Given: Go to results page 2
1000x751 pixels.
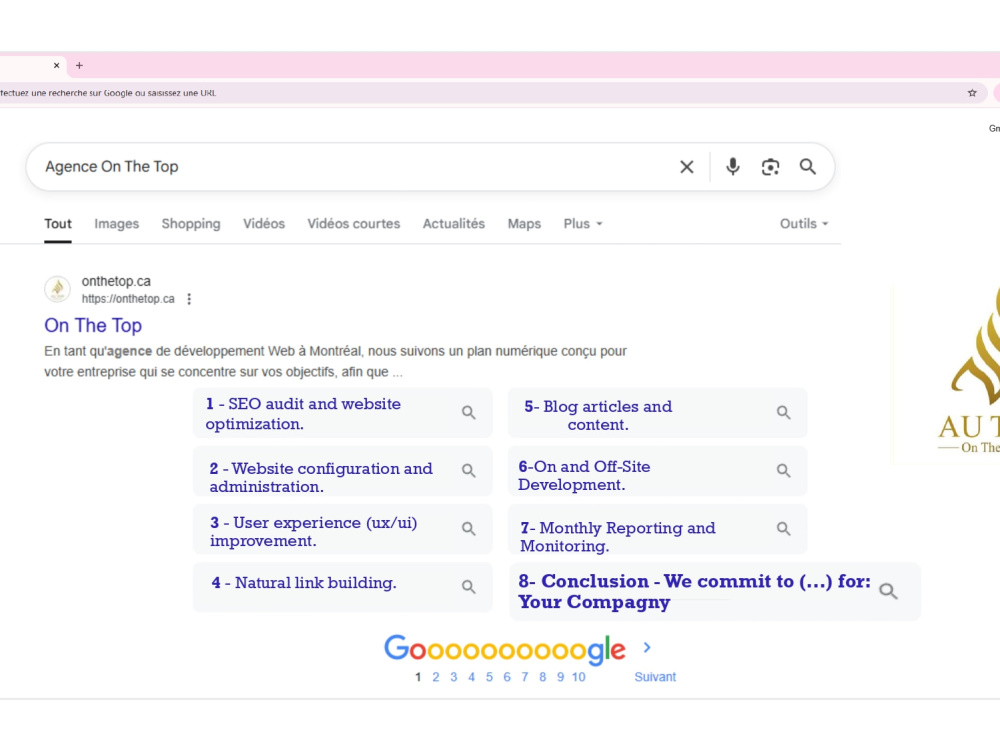Looking at the screenshot, I should (x=436, y=677).
